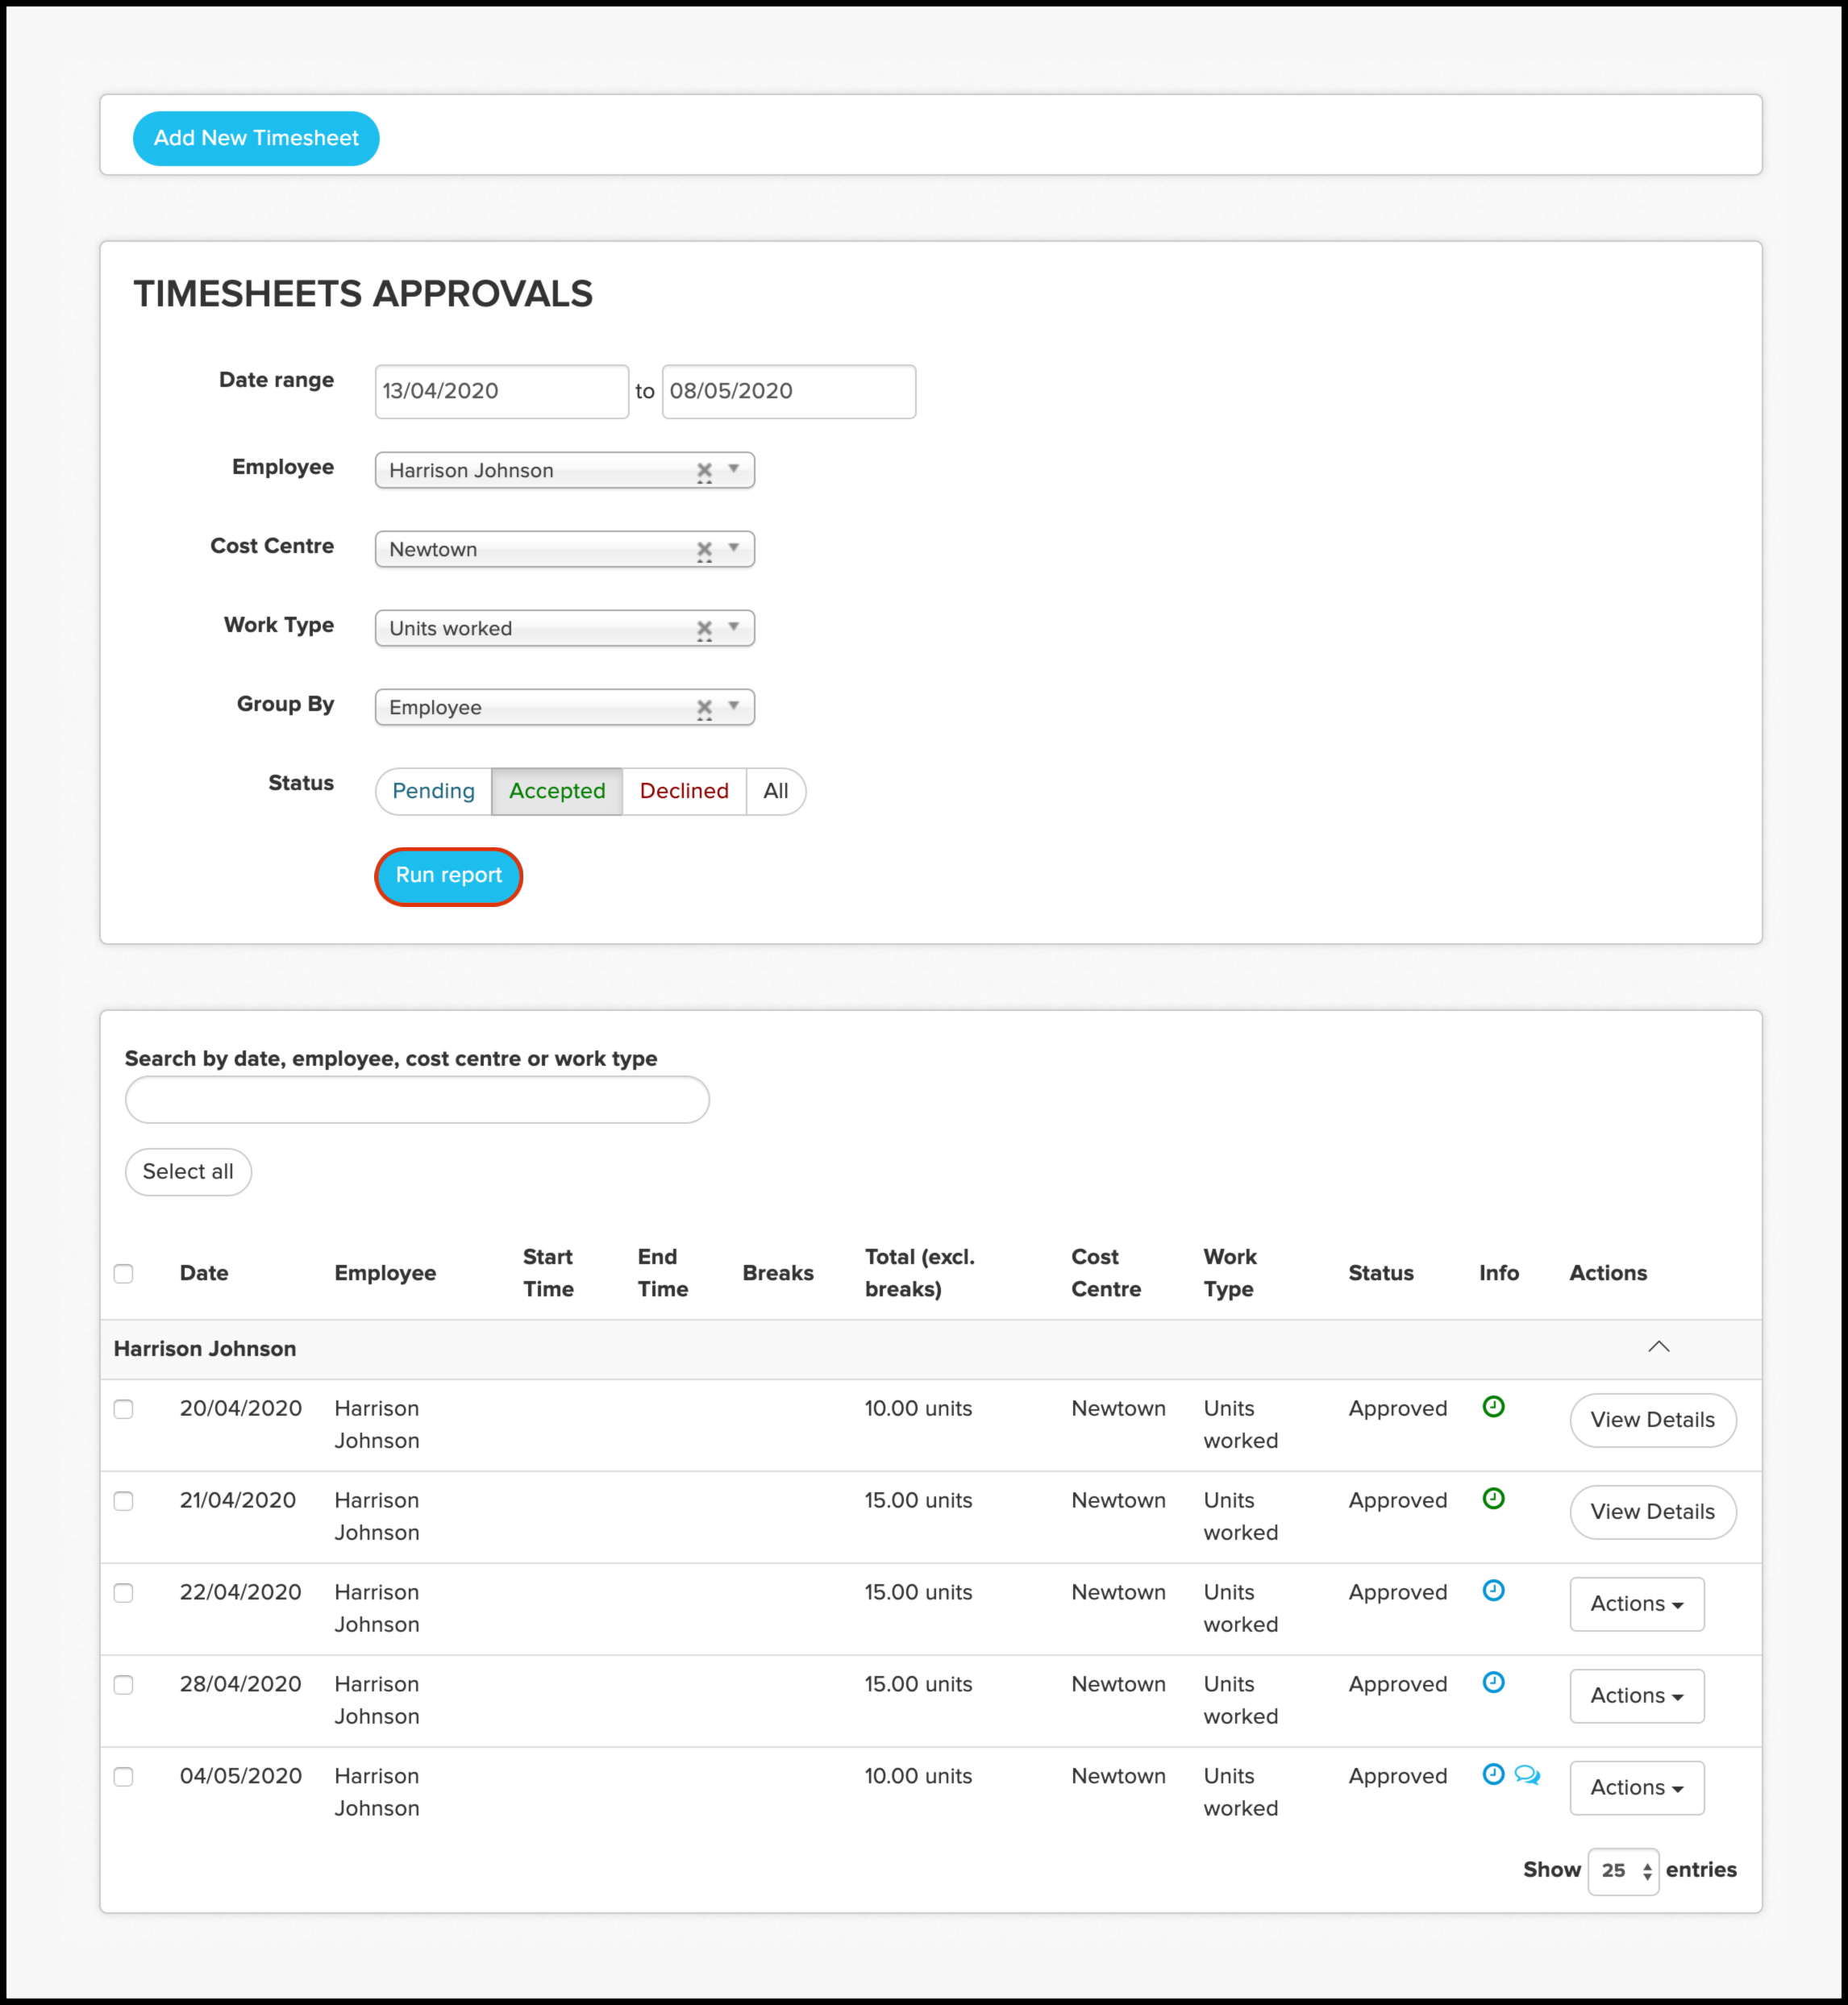Screen dimensions: 1848x2005
Task: Click Add New Timesheet button
Action: pos(256,138)
